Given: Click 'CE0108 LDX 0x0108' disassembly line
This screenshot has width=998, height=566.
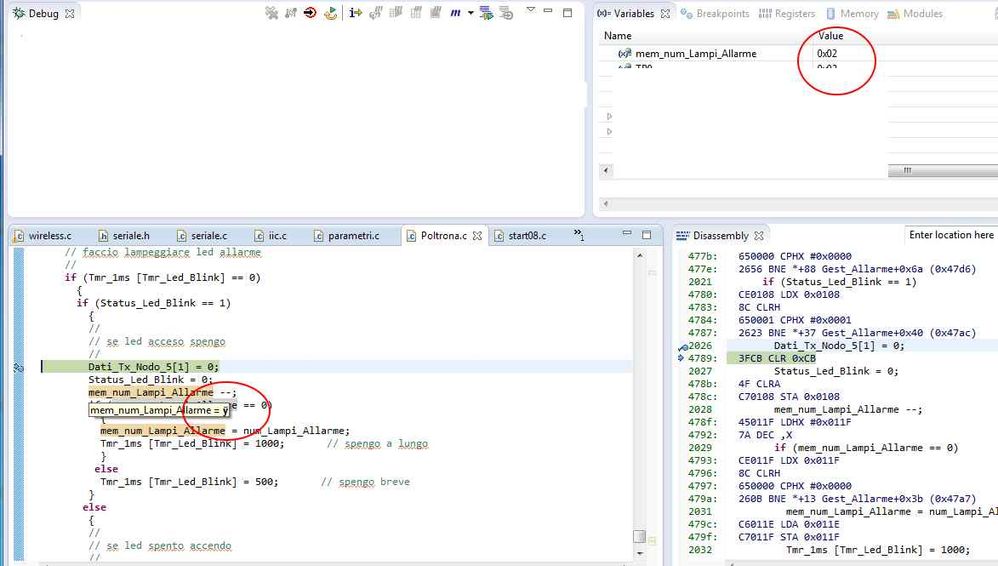Looking at the screenshot, I should (x=789, y=295).
